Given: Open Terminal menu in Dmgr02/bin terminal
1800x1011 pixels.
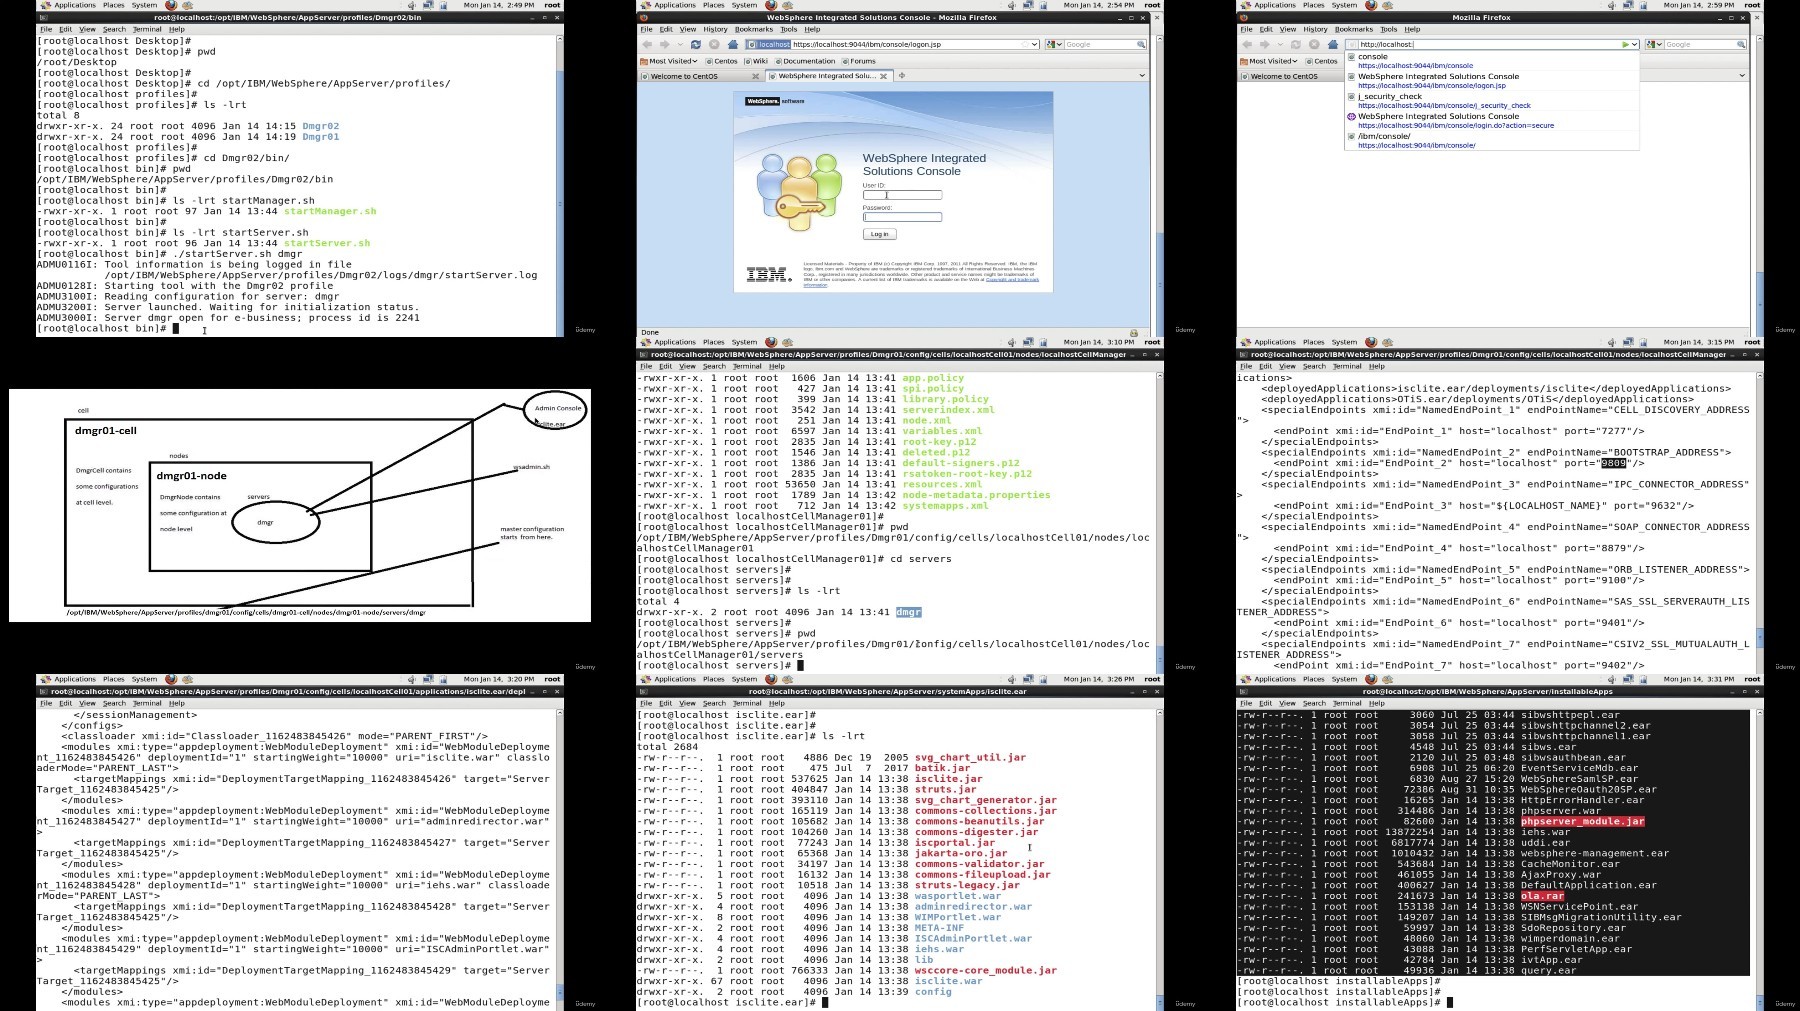Looking at the screenshot, I should (147, 29).
